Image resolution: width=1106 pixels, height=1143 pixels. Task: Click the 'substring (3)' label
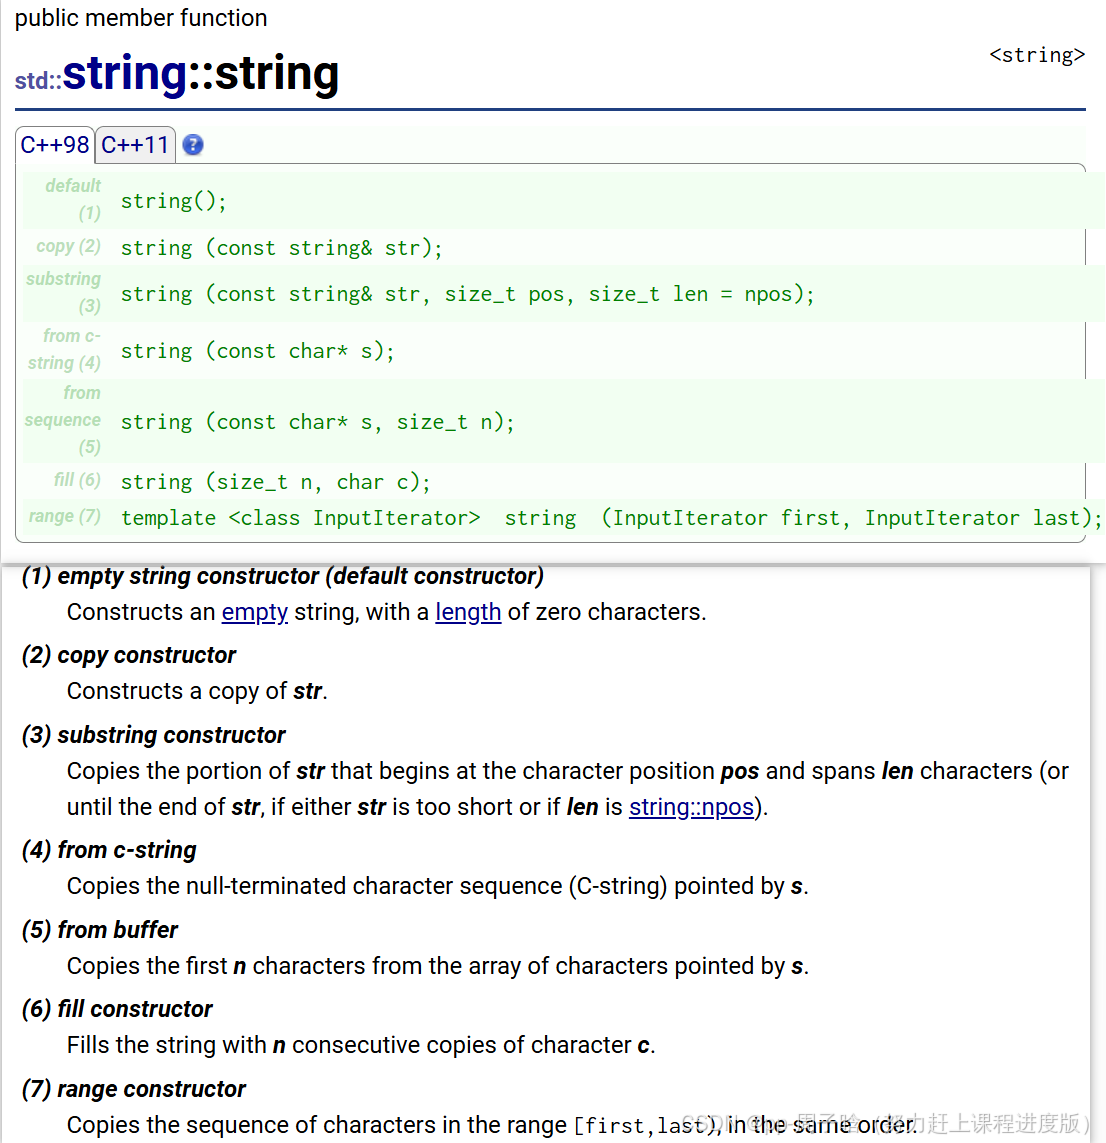tap(63, 292)
